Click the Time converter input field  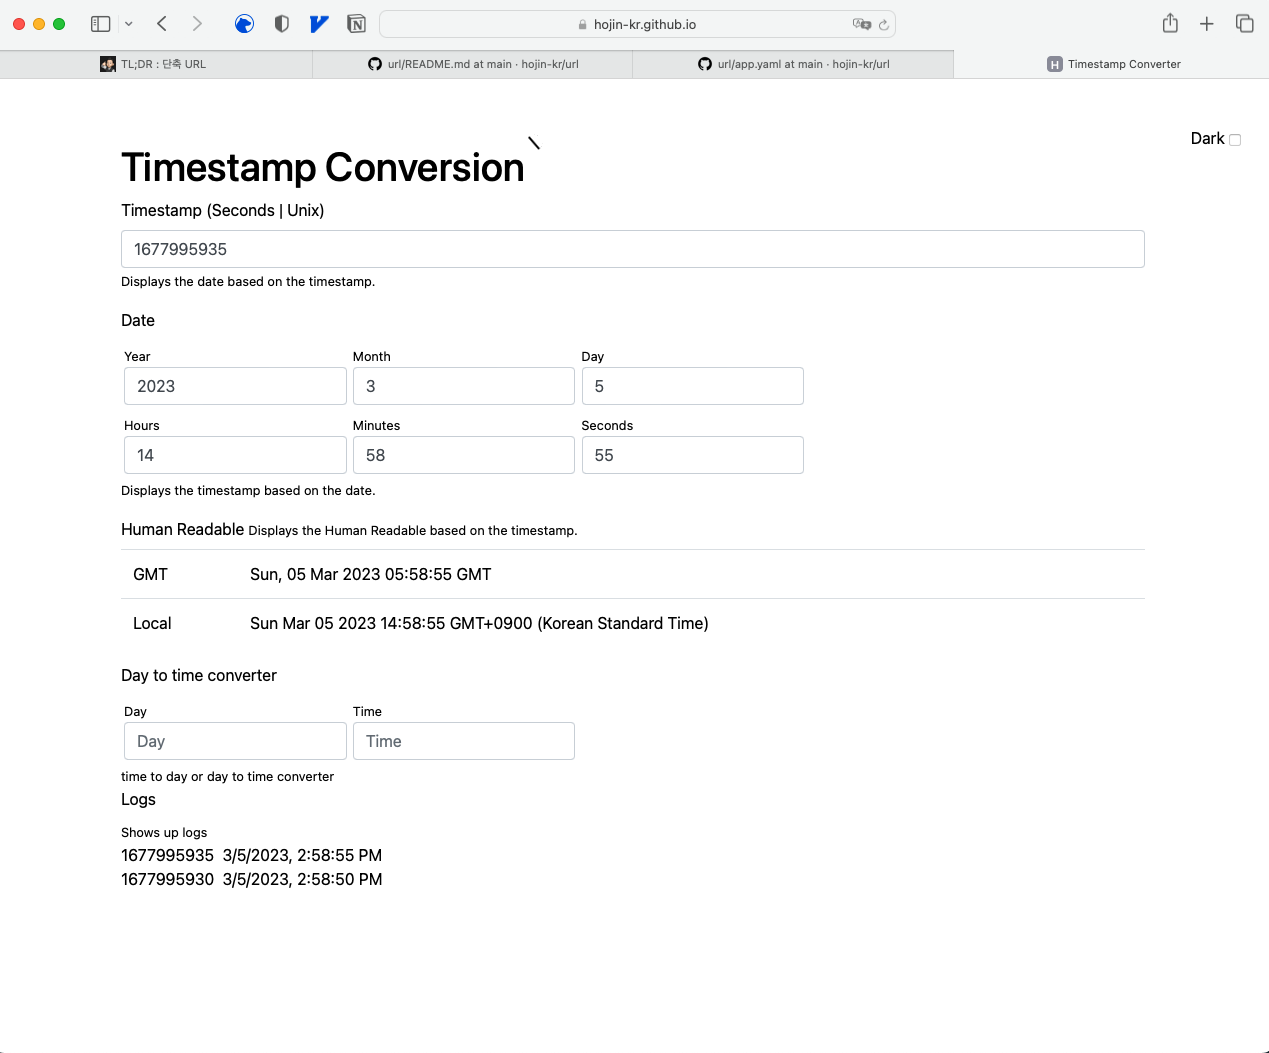pyautogui.click(x=463, y=741)
